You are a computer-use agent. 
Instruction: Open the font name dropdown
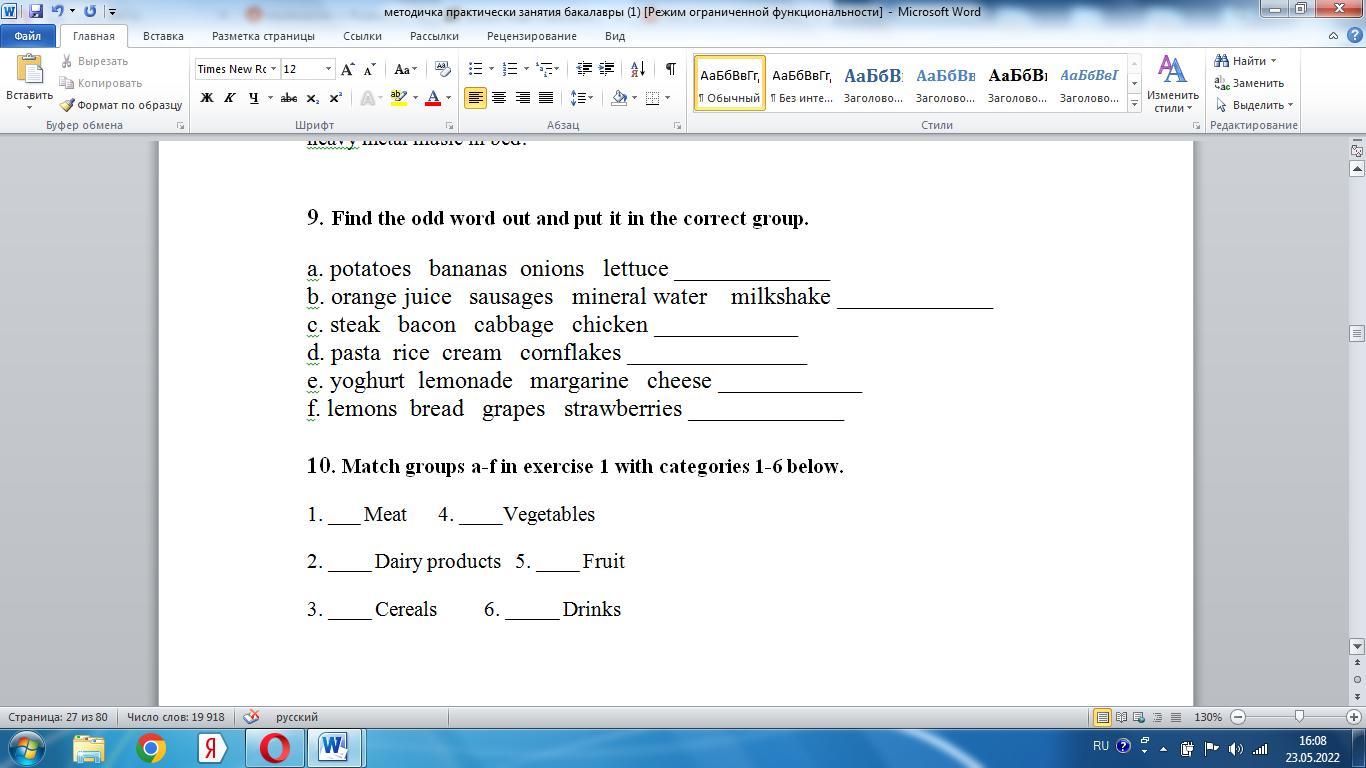[273, 69]
